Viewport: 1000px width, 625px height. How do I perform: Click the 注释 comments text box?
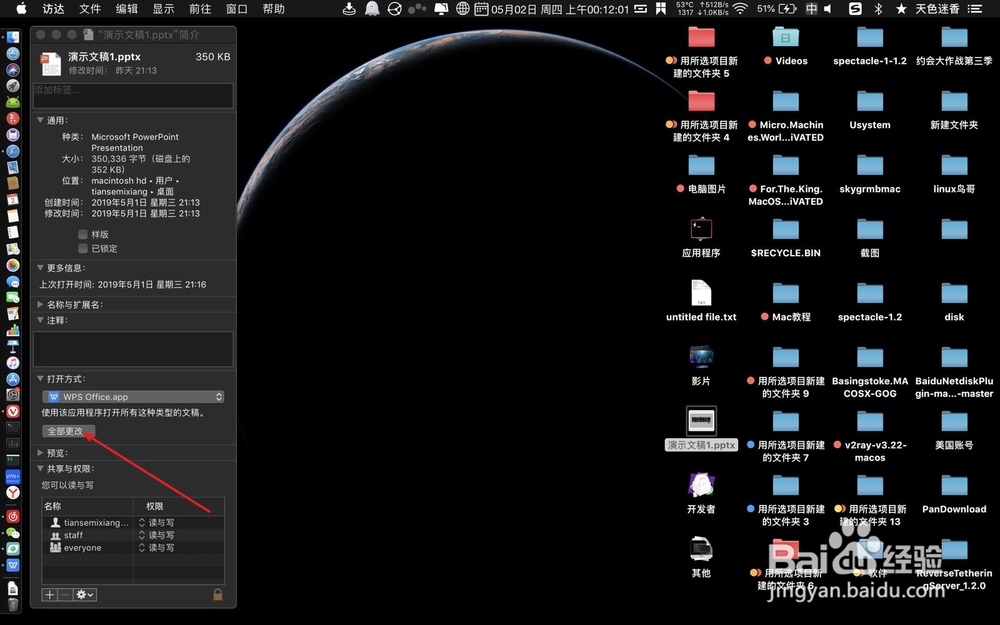tap(133, 349)
